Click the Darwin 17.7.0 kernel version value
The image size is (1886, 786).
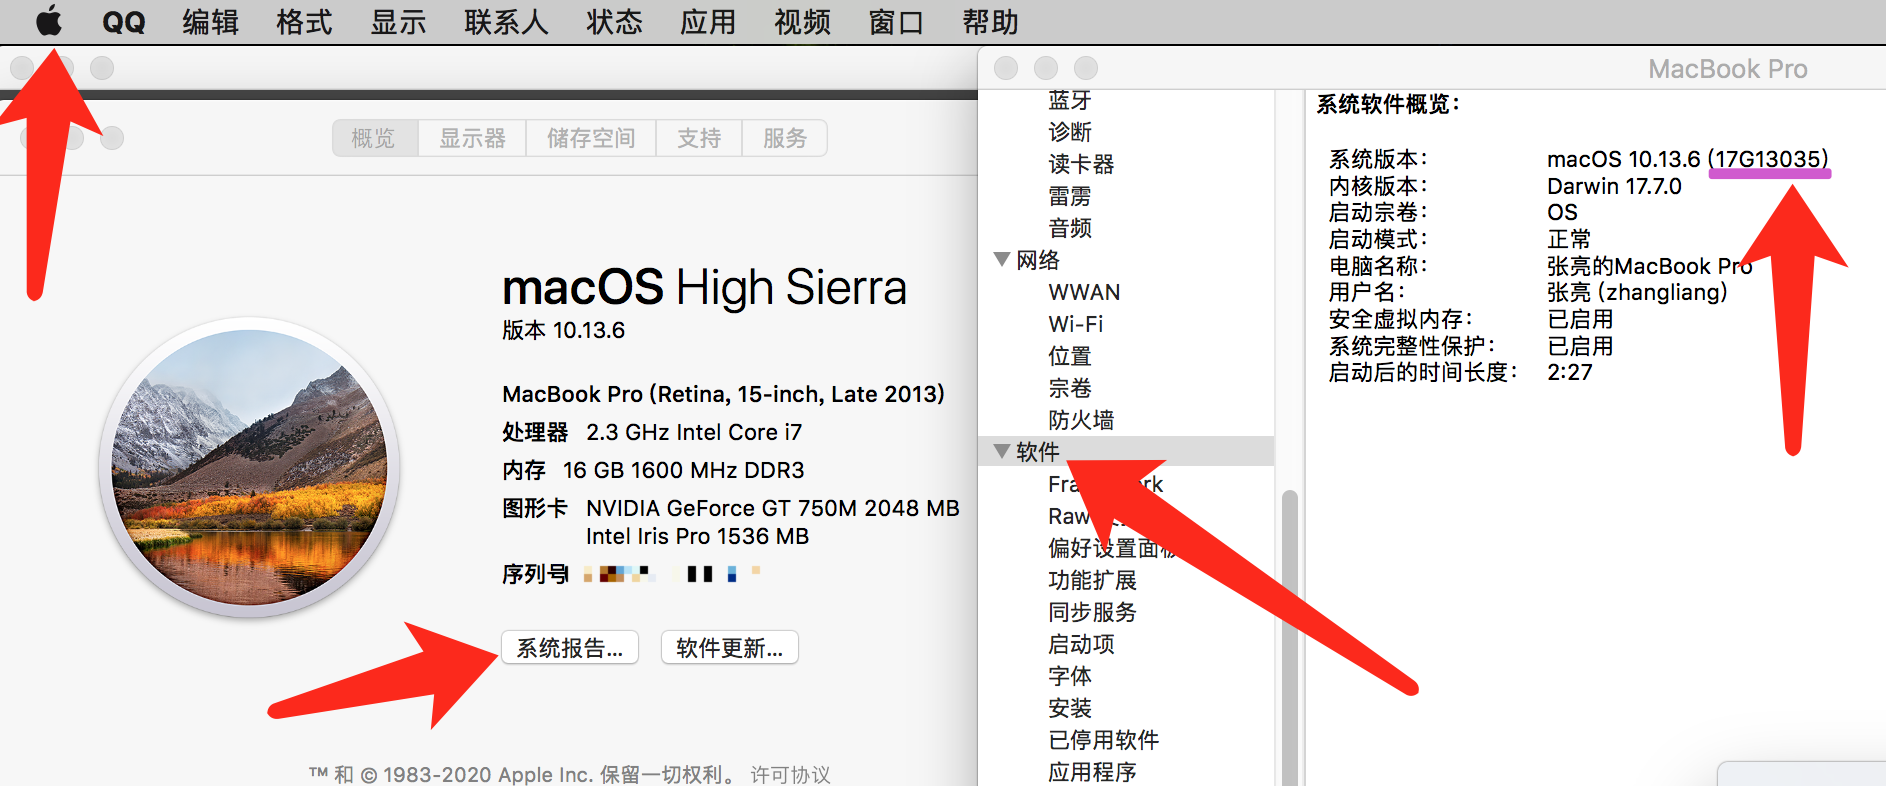coord(1614,186)
